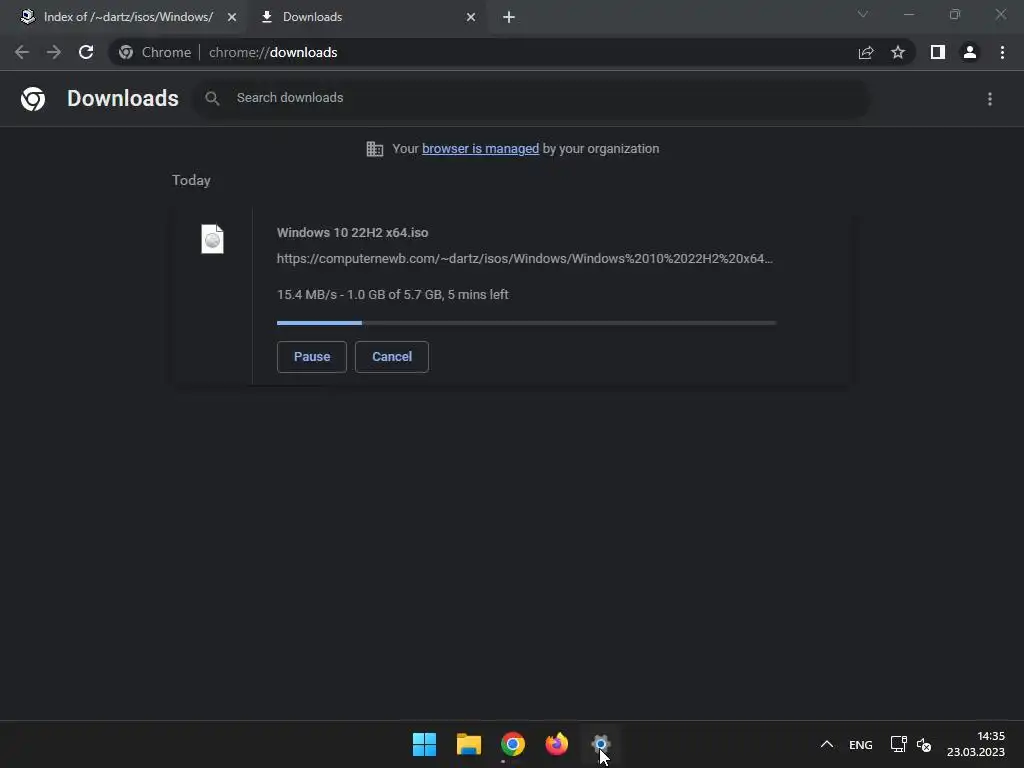Viewport: 1024px width, 768px height.
Task: Open Downloads page more actions menu
Action: click(990, 99)
